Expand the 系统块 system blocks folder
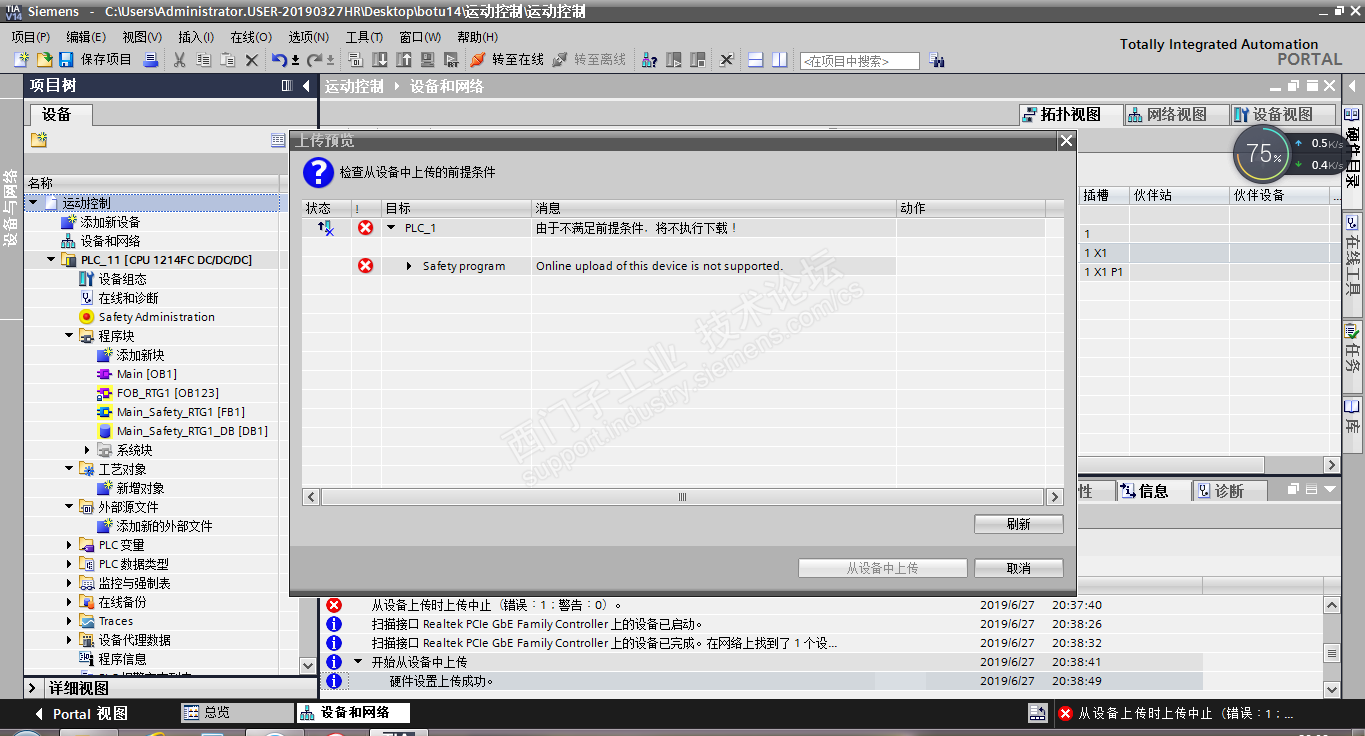 tap(87, 450)
